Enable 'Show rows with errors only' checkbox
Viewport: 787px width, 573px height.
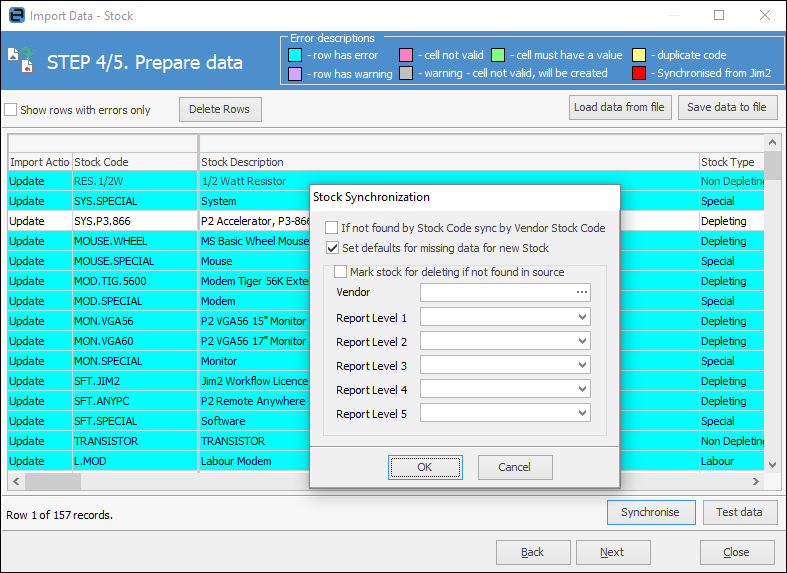coord(11,110)
